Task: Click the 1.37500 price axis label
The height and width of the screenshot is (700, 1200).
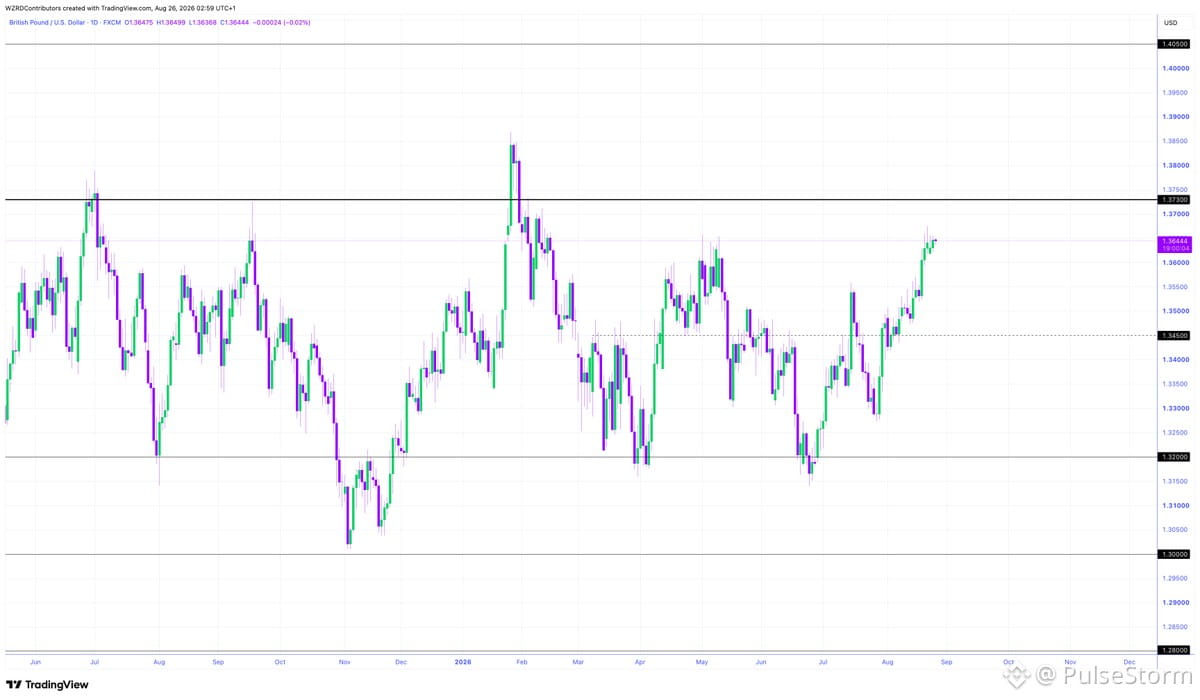Action: tap(1174, 189)
